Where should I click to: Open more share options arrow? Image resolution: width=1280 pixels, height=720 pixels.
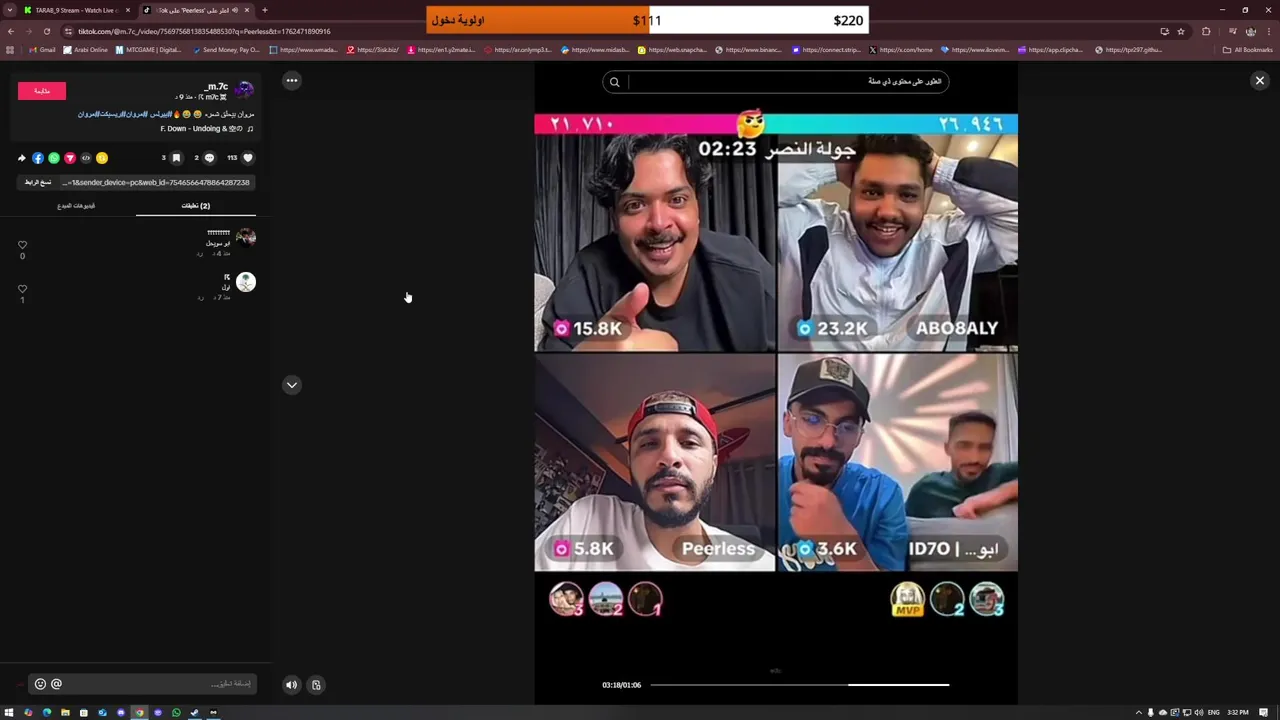point(22,158)
